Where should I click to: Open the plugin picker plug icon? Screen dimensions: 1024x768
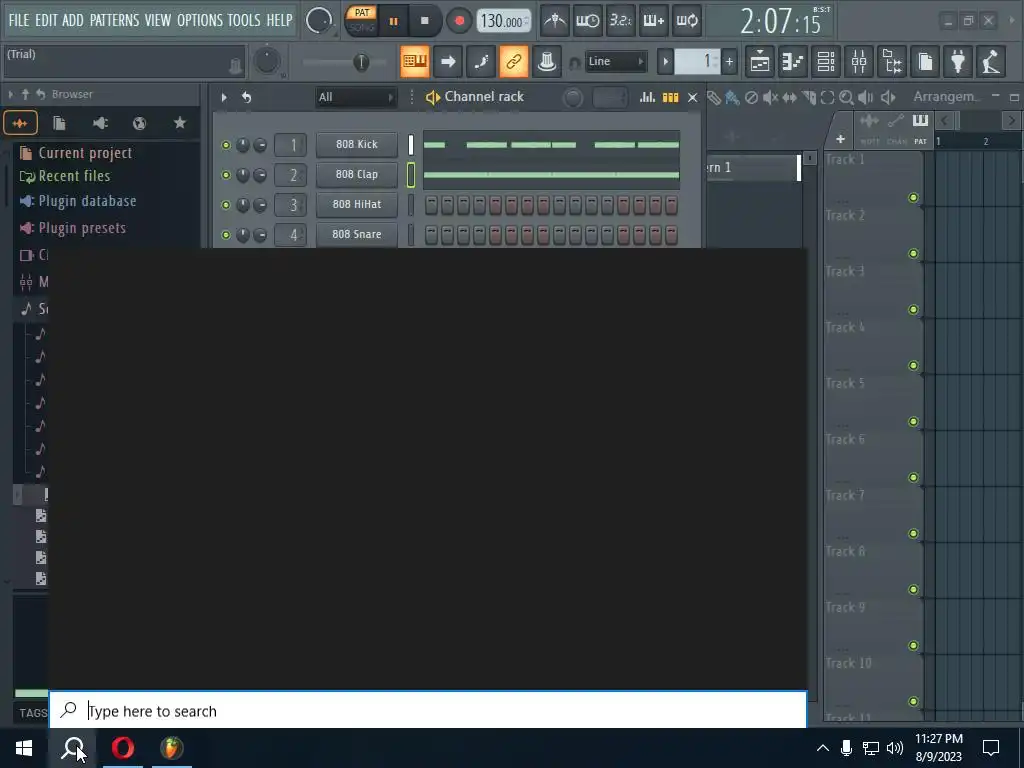click(958, 61)
